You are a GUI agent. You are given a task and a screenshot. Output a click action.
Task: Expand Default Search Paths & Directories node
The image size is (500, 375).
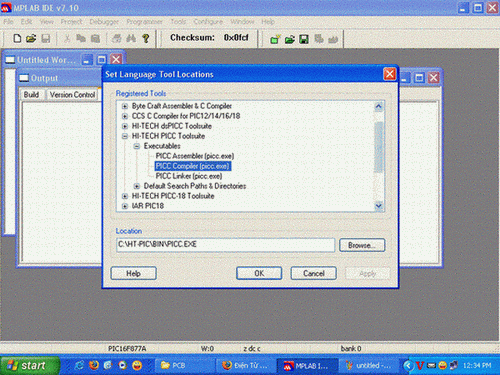click(137, 186)
